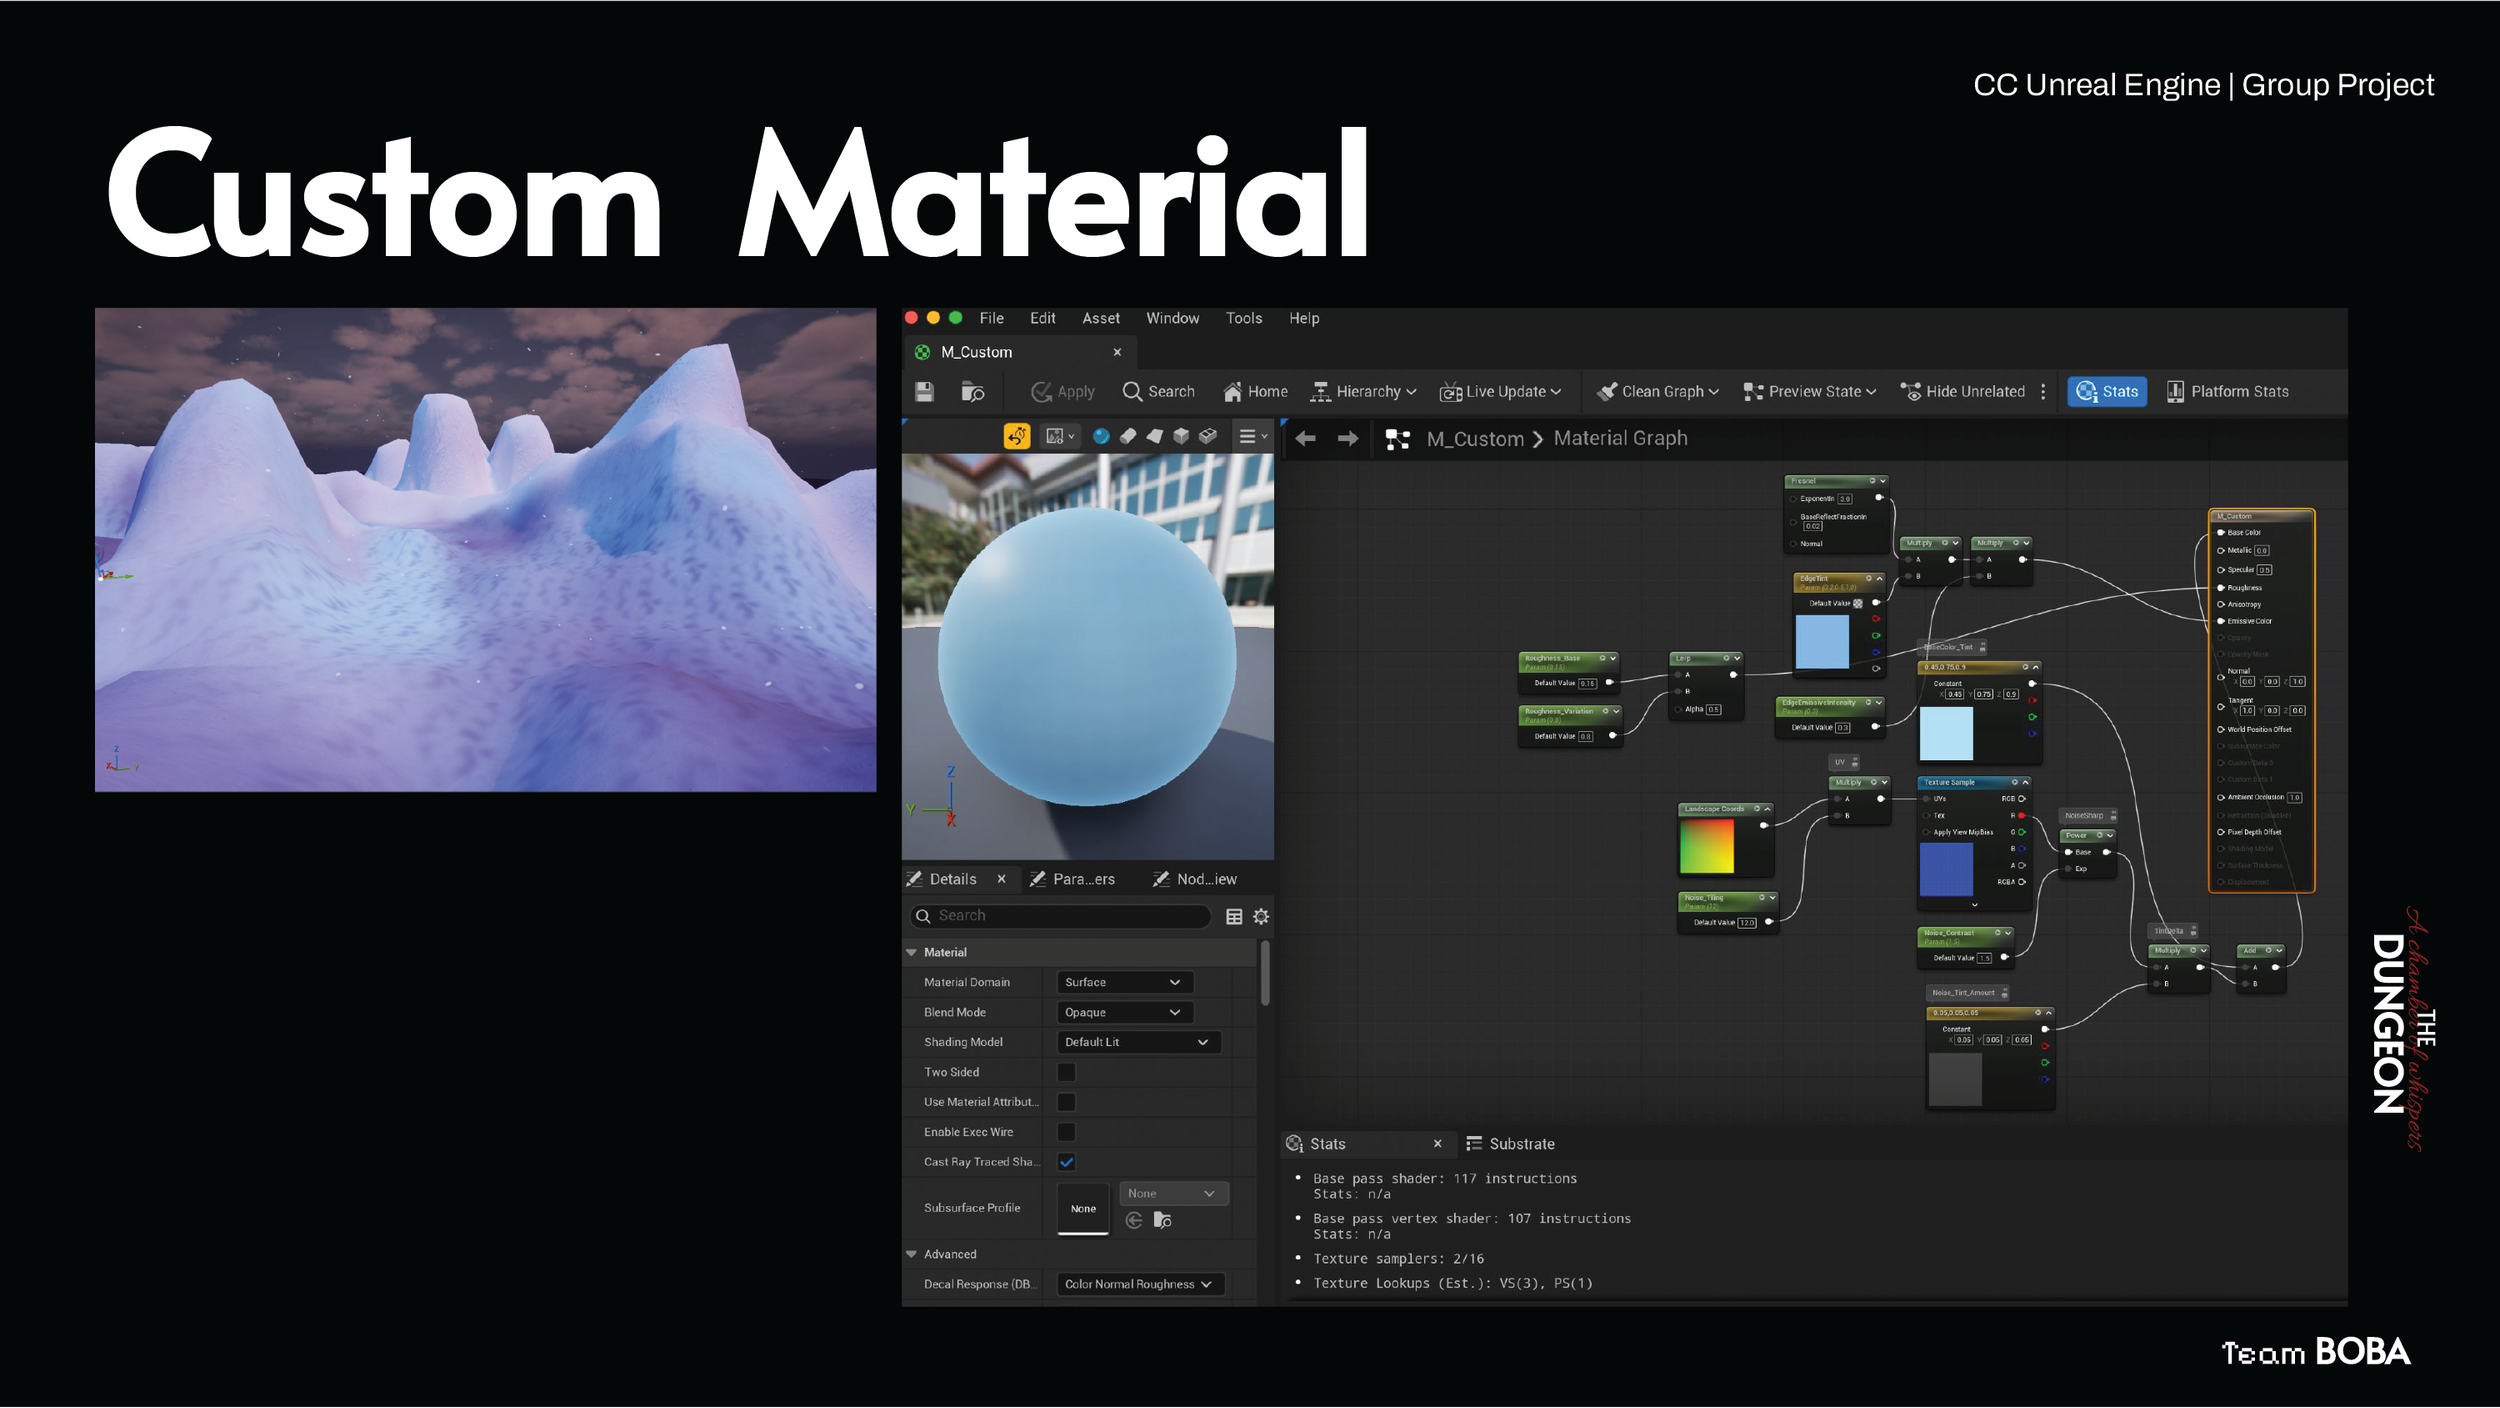Open toolbar overflow three-dot menu
The height and width of the screenshot is (1408, 2500).
click(2043, 392)
